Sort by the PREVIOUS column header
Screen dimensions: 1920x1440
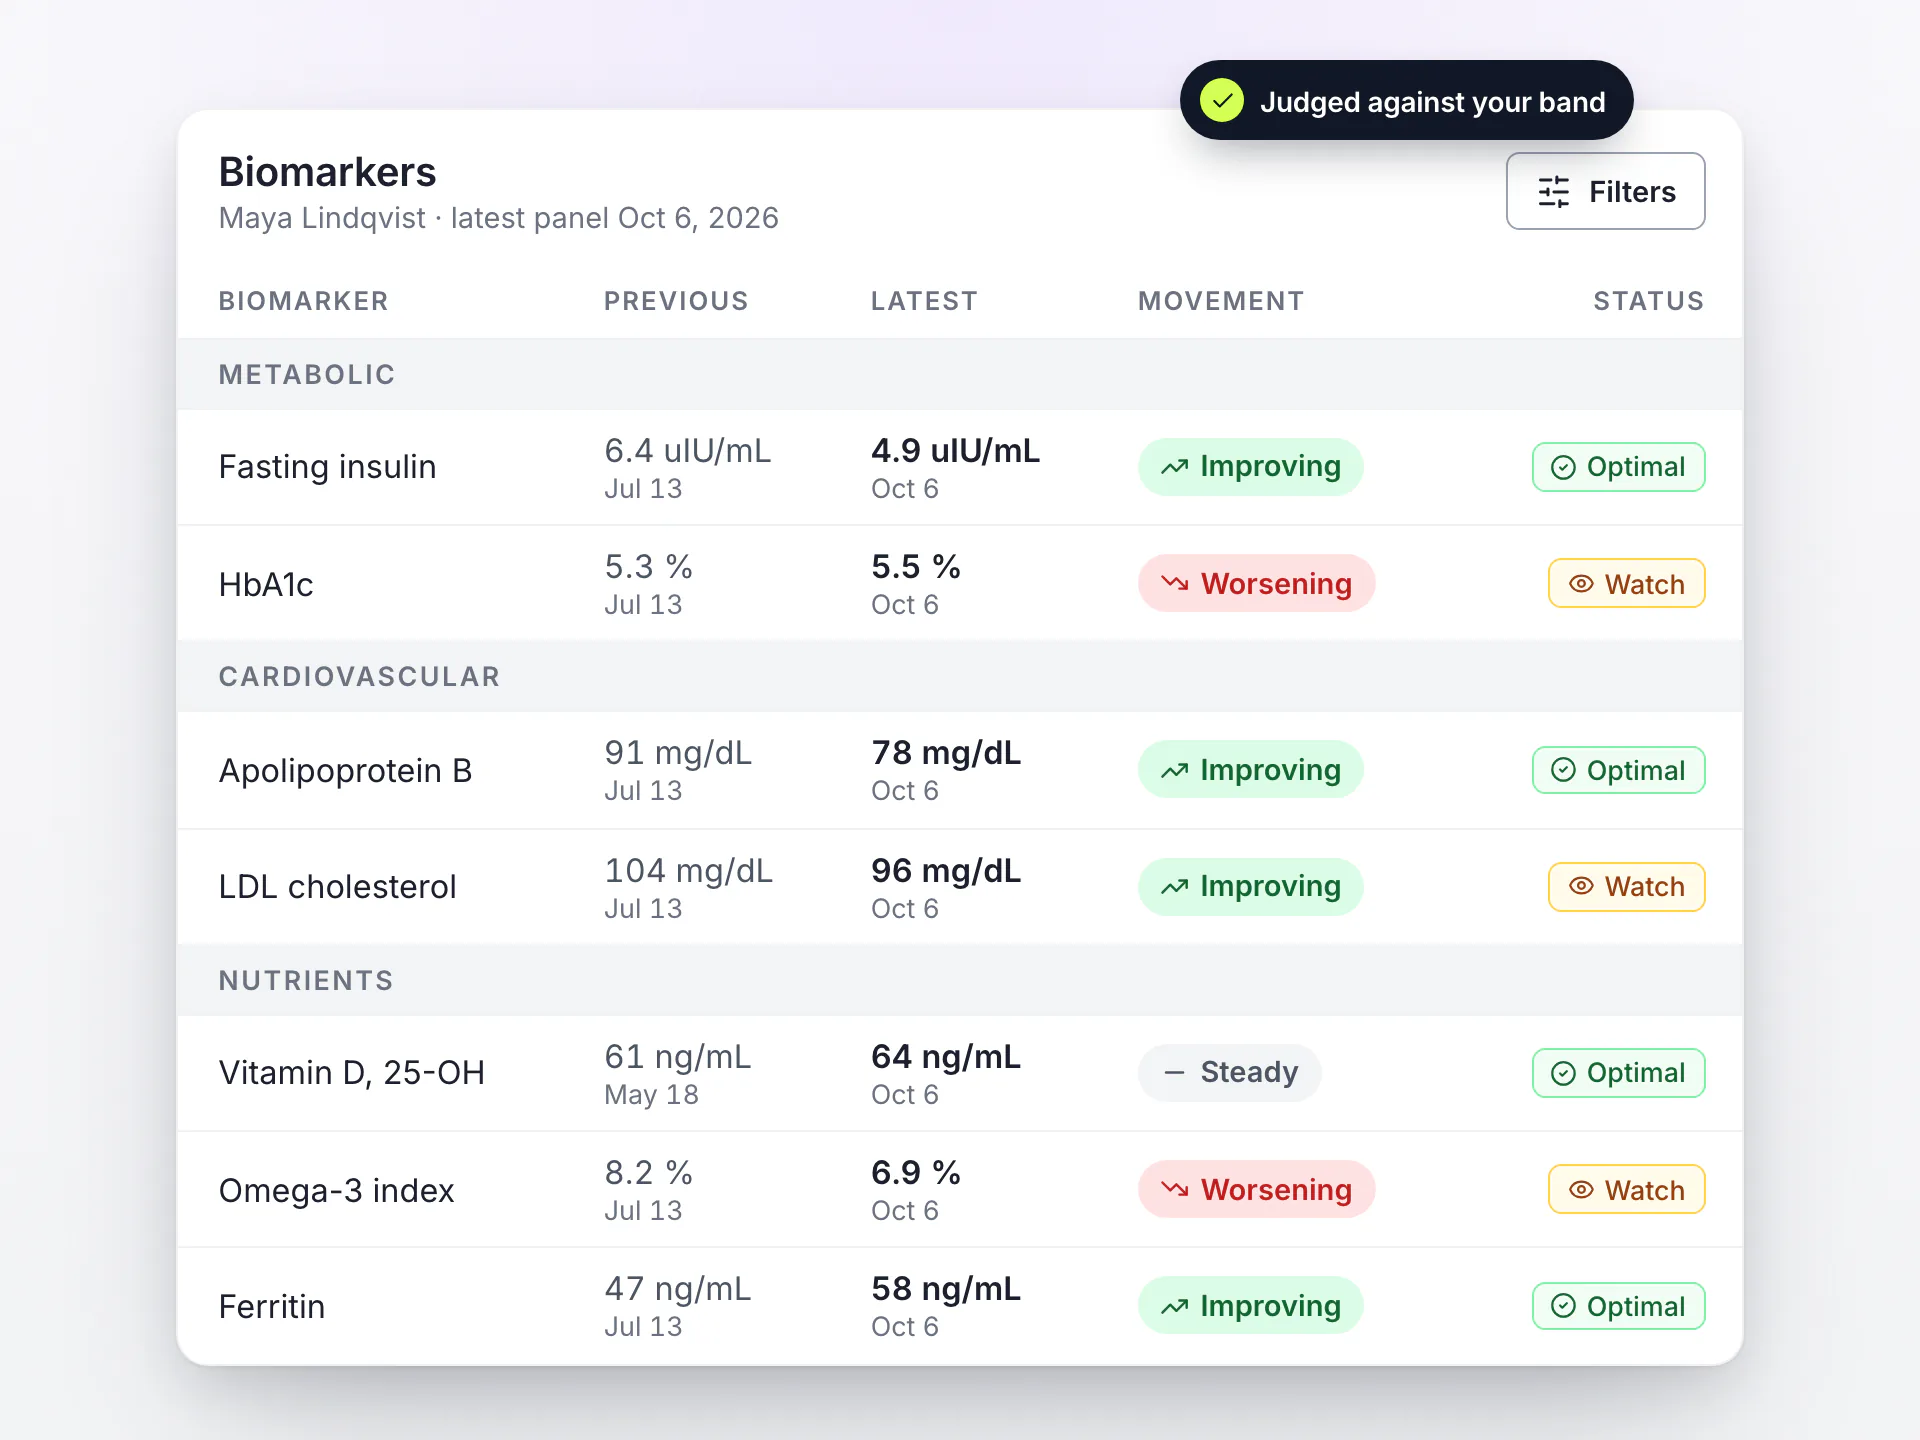pyautogui.click(x=676, y=301)
